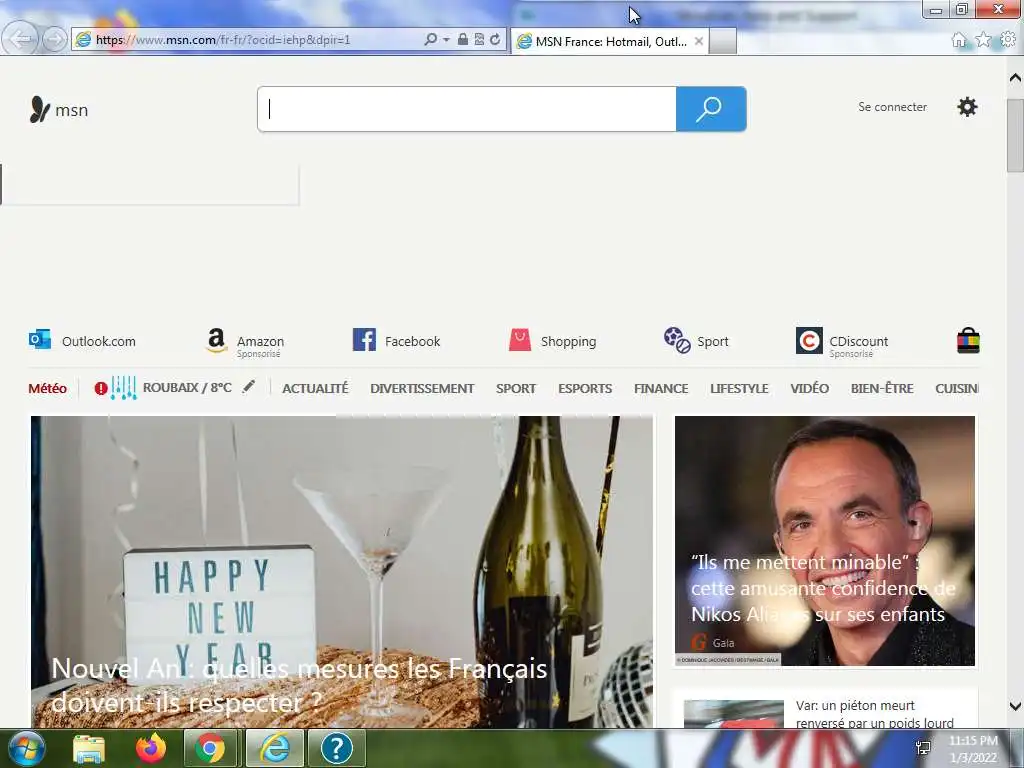
Task: Click the red weather alert icon
Action: coord(101,389)
